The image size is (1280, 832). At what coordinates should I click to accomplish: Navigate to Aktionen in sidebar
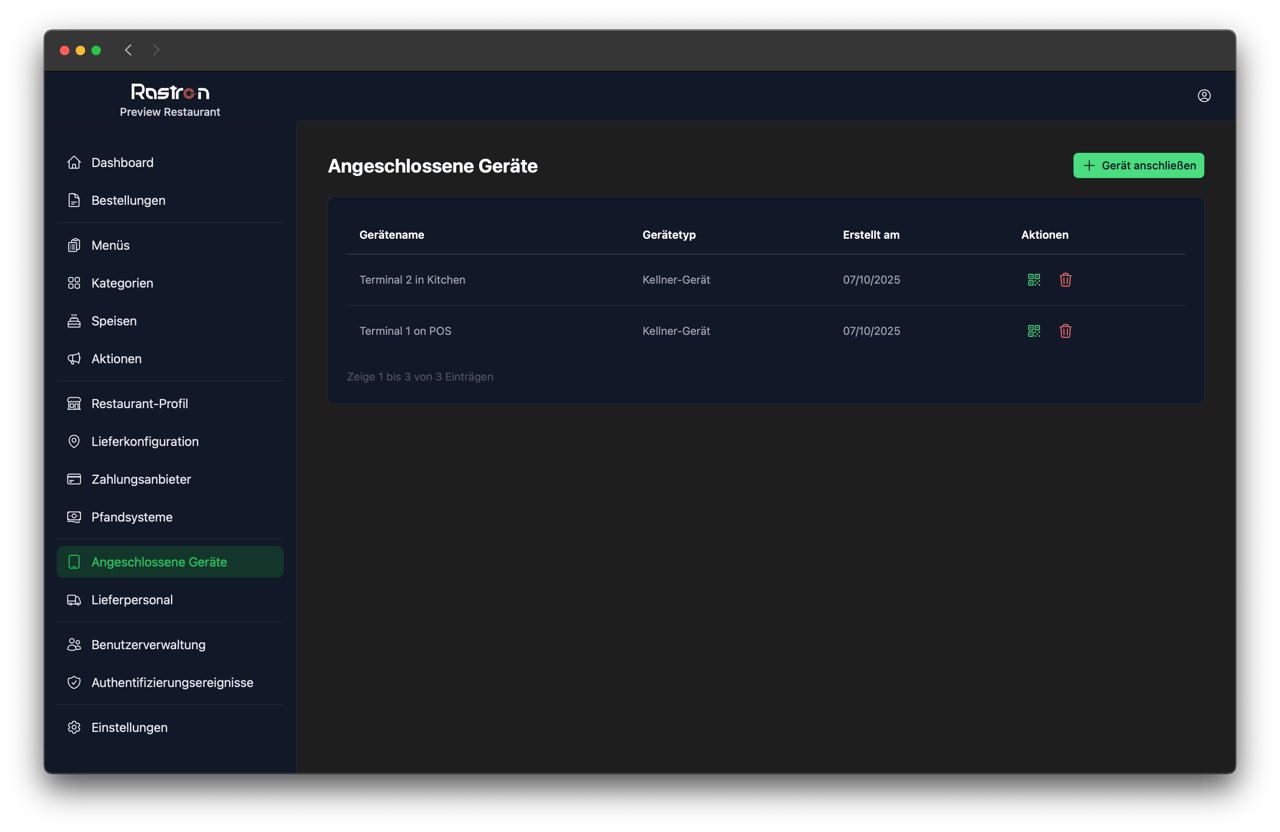pos(116,359)
